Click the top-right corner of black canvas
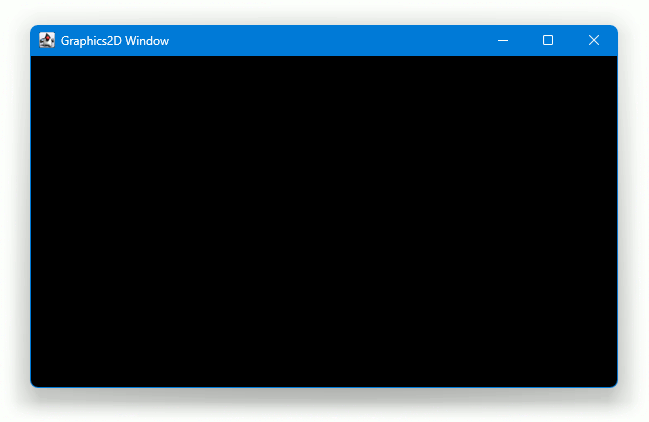Viewport: 649px width, 422px height. click(x=613, y=60)
